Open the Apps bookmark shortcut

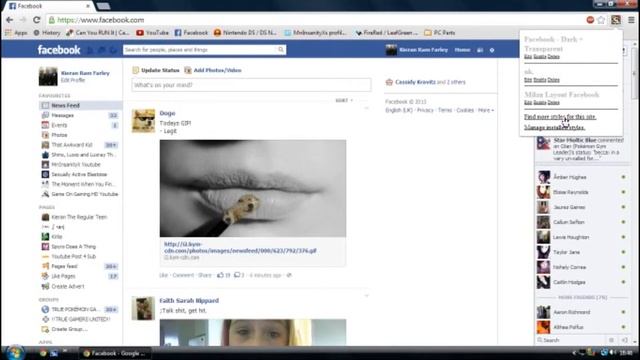click(x=17, y=33)
